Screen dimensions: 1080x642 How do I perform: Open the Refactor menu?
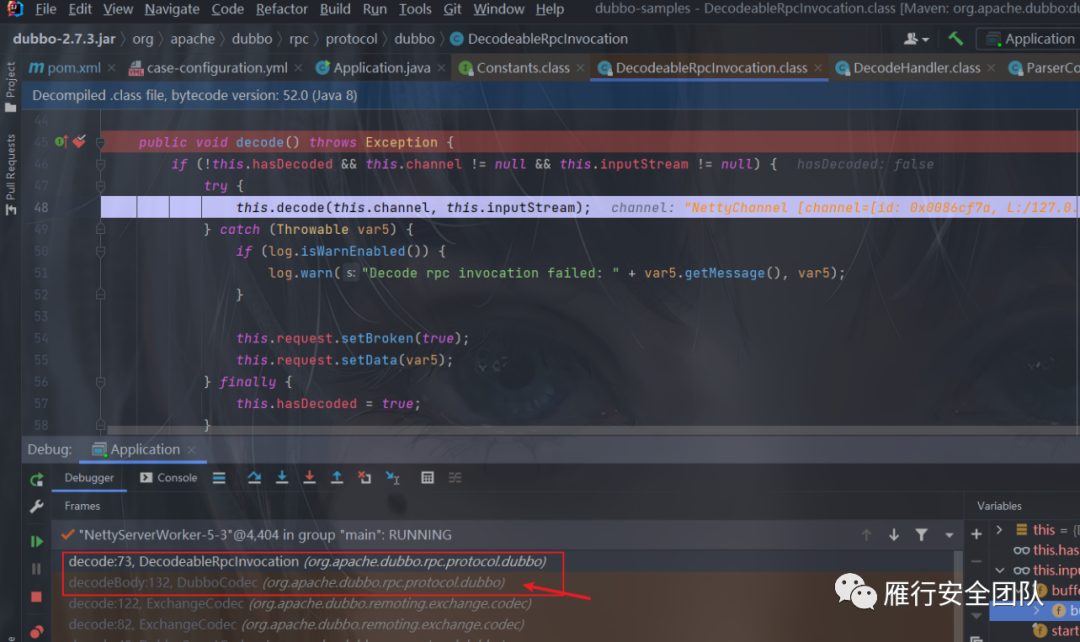coord(282,9)
